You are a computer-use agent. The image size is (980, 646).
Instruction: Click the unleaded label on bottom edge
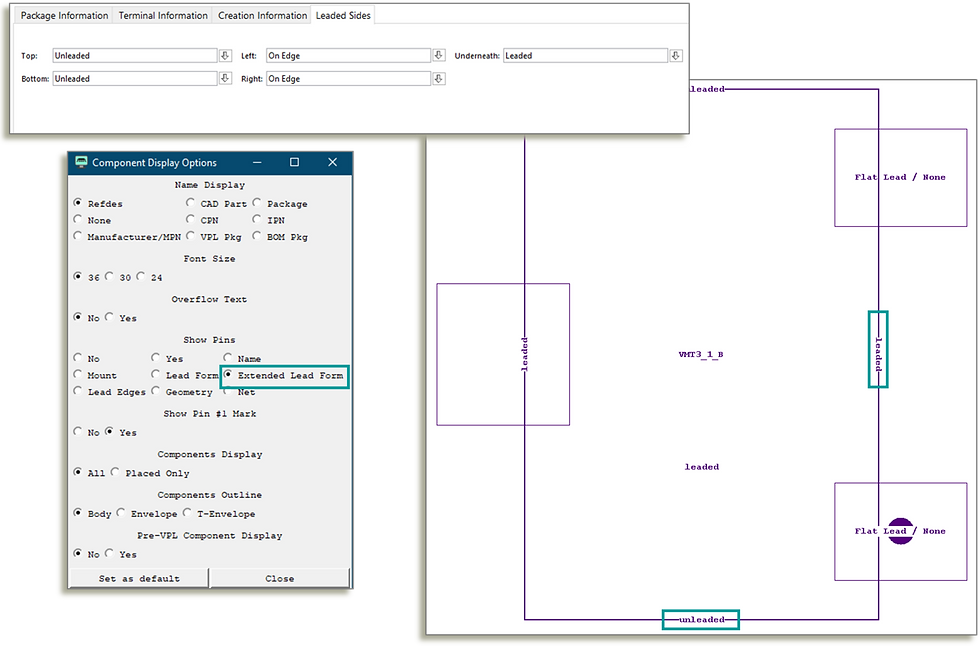(x=701, y=620)
